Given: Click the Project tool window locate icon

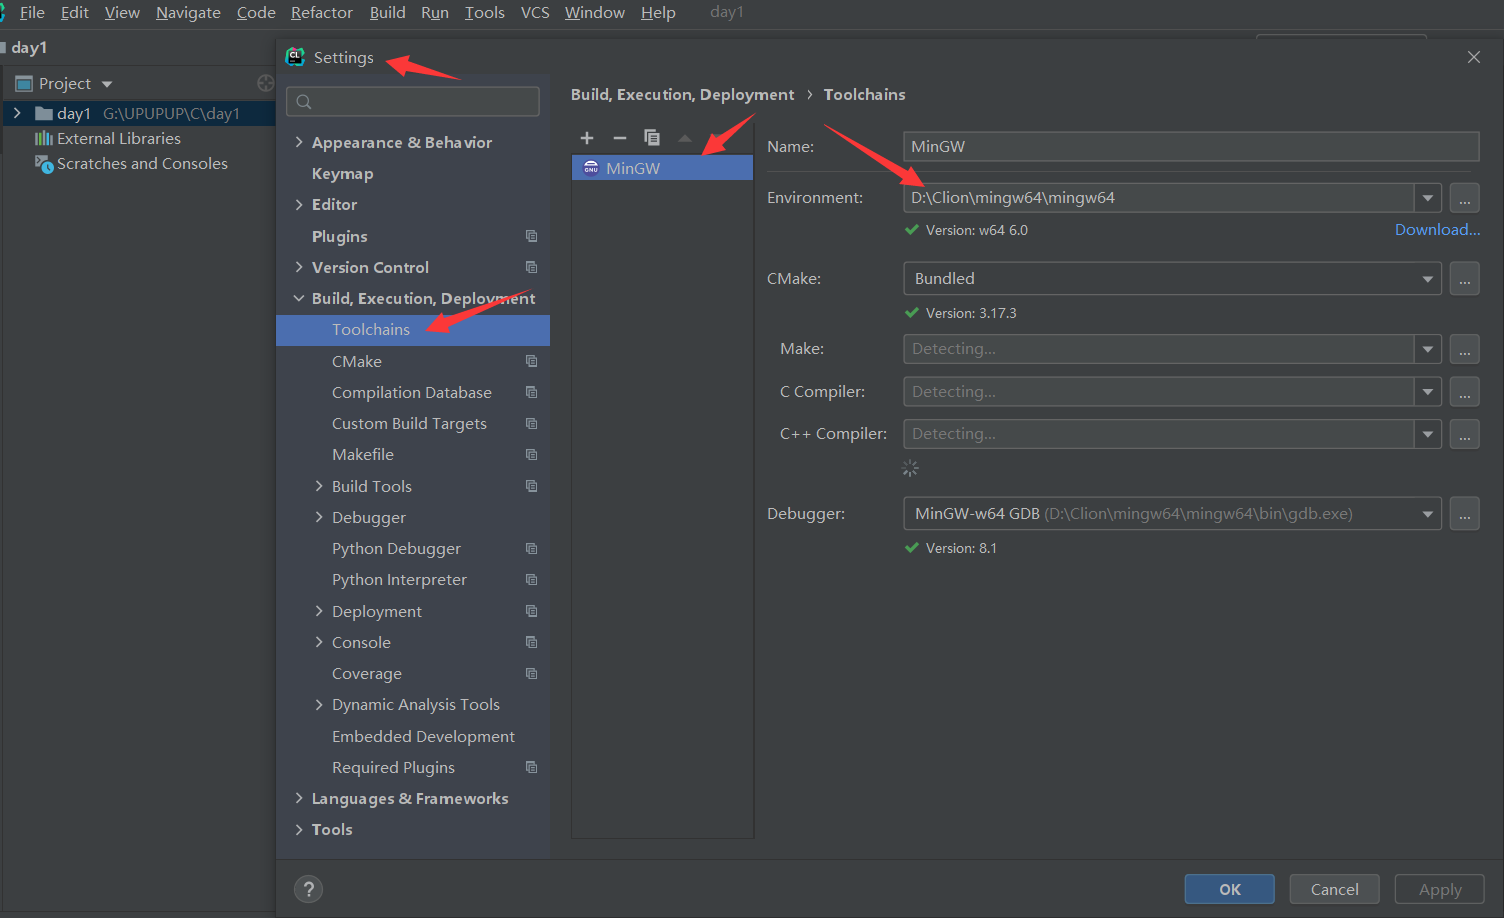Looking at the screenshot, I should coord(266,83).
